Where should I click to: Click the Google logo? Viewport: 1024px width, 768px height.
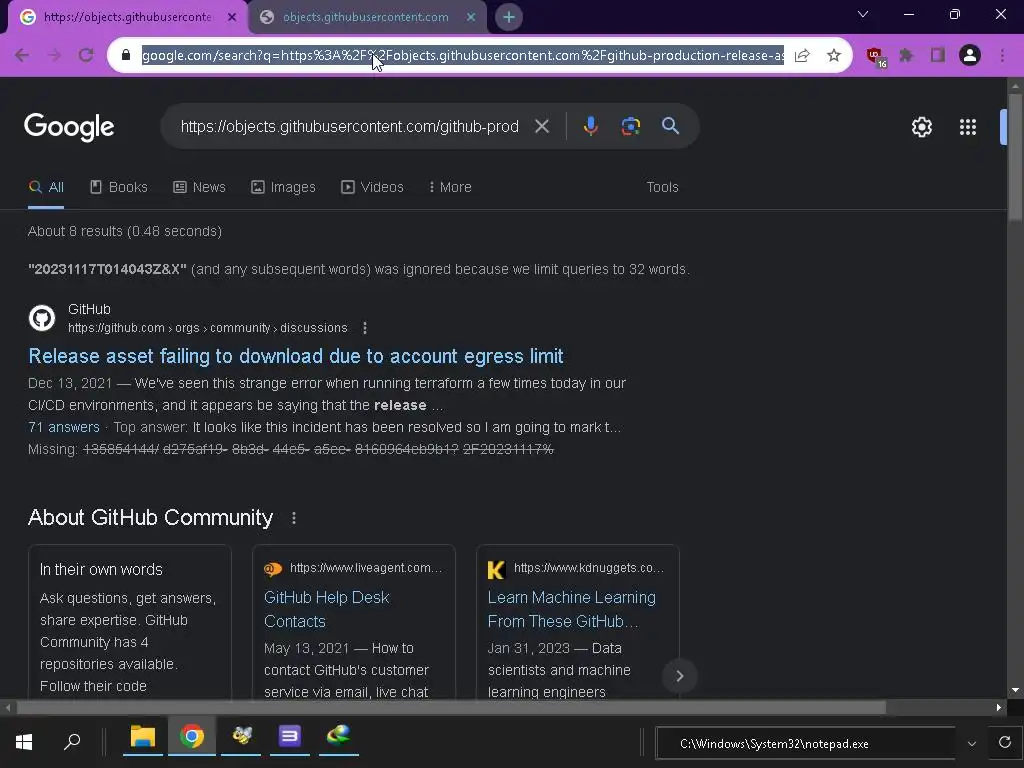(69, 127)
